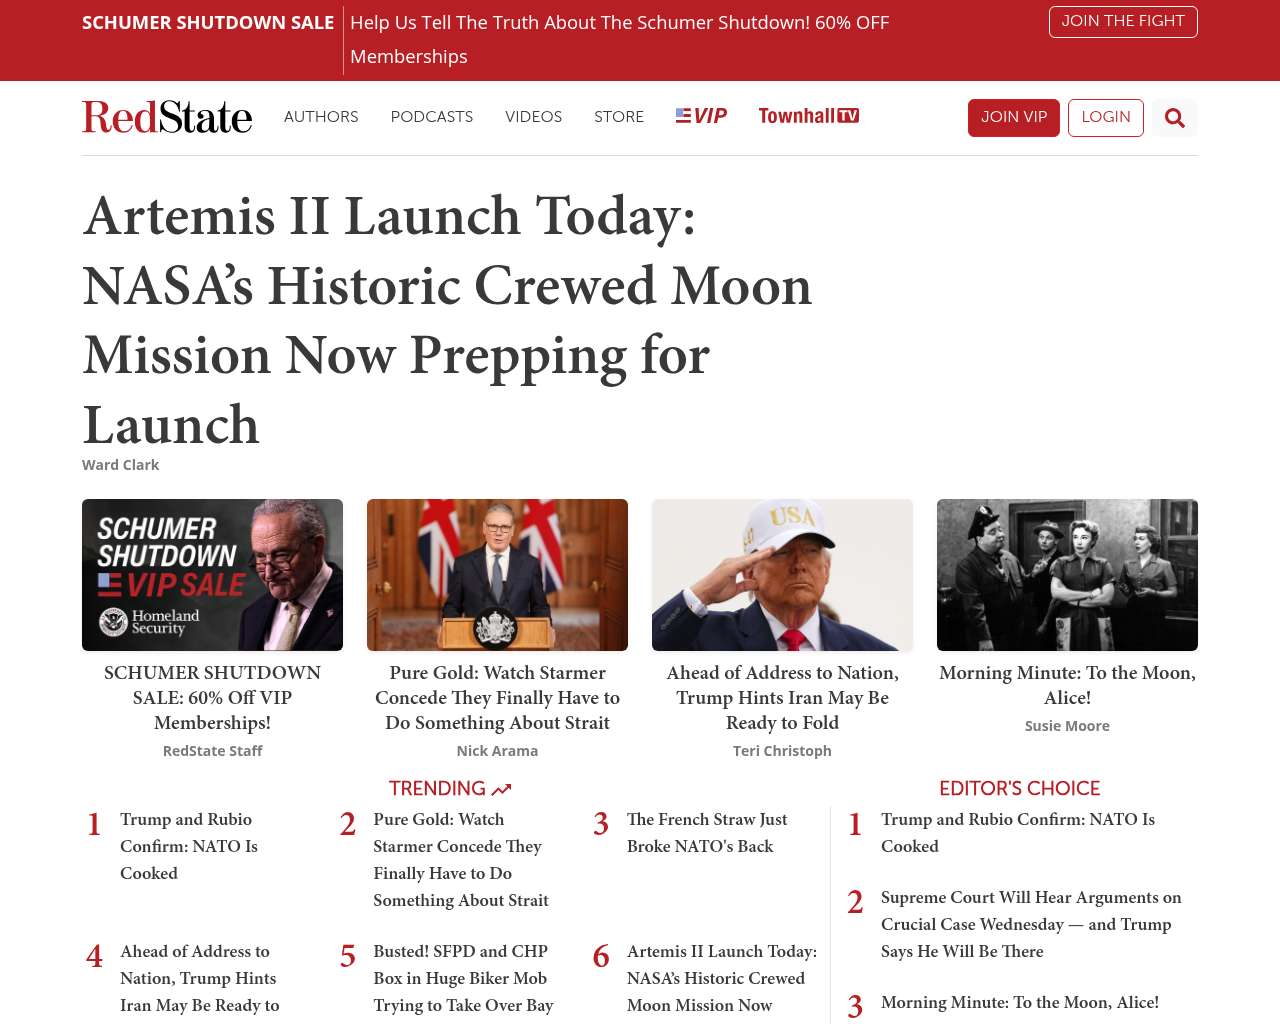The height and width of the screenshot is (1024, 1280).
Task: Open the Login button
Action: (1106, 117)
